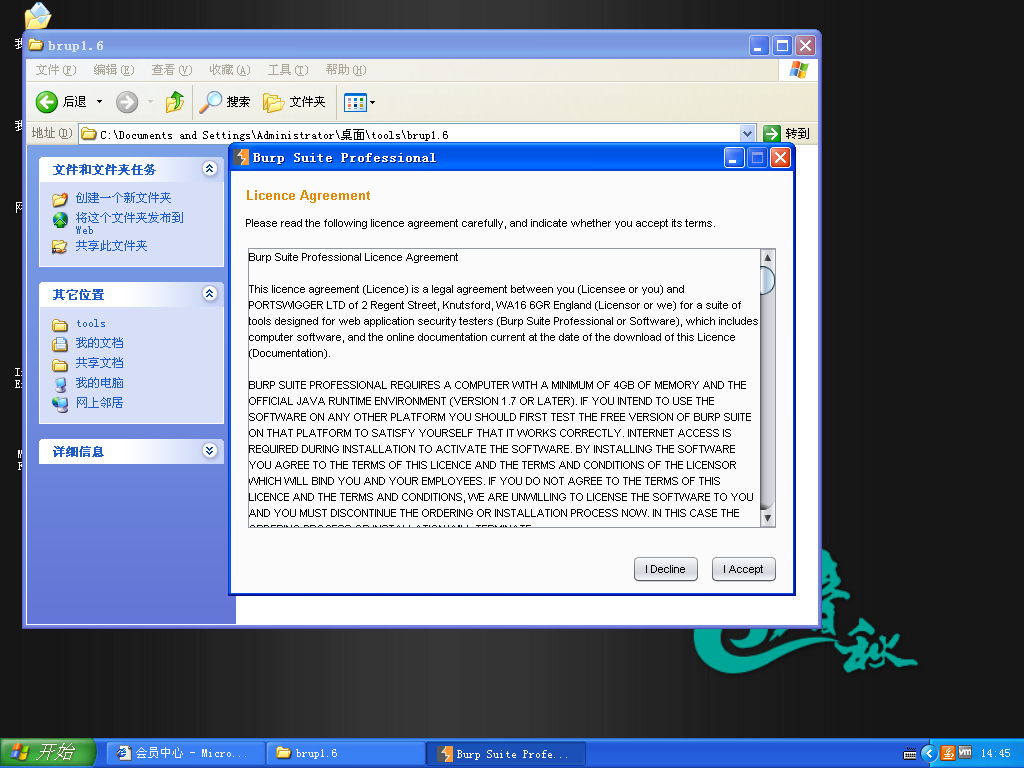Collapse the 其它位置 panel

(210, 294)
